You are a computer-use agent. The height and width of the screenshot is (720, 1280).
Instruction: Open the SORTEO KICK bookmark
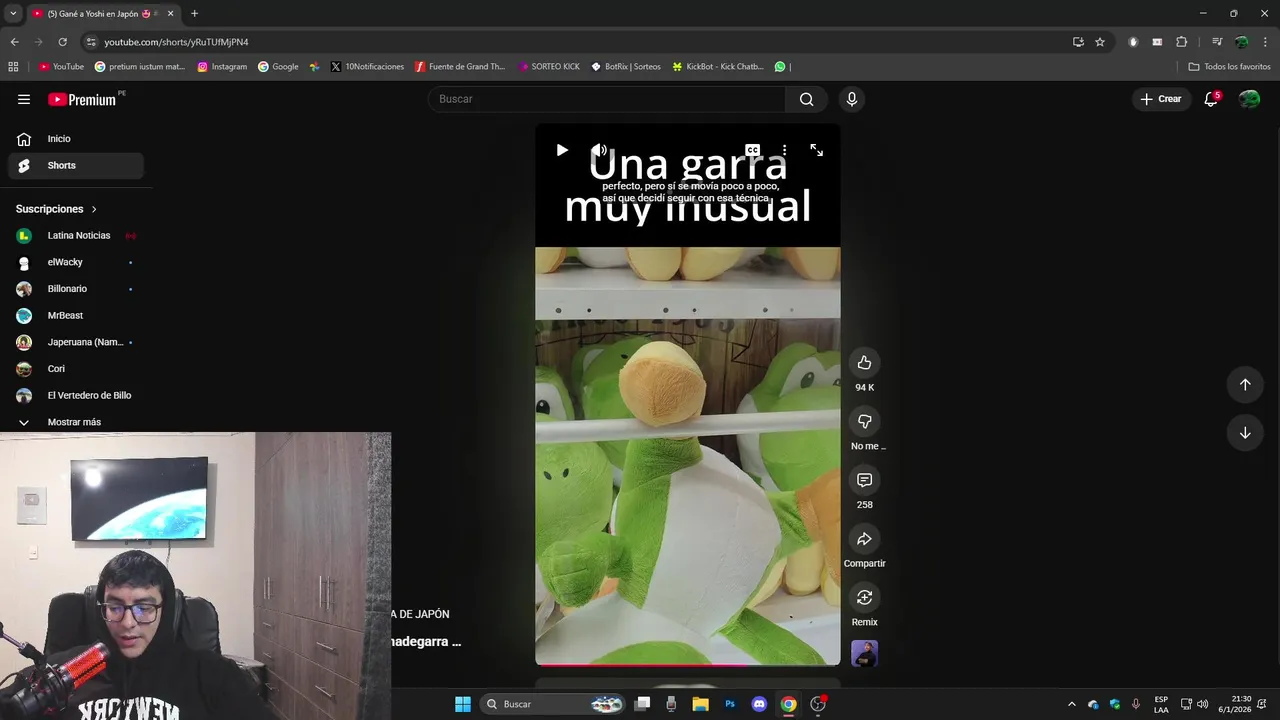click(549, 67)
